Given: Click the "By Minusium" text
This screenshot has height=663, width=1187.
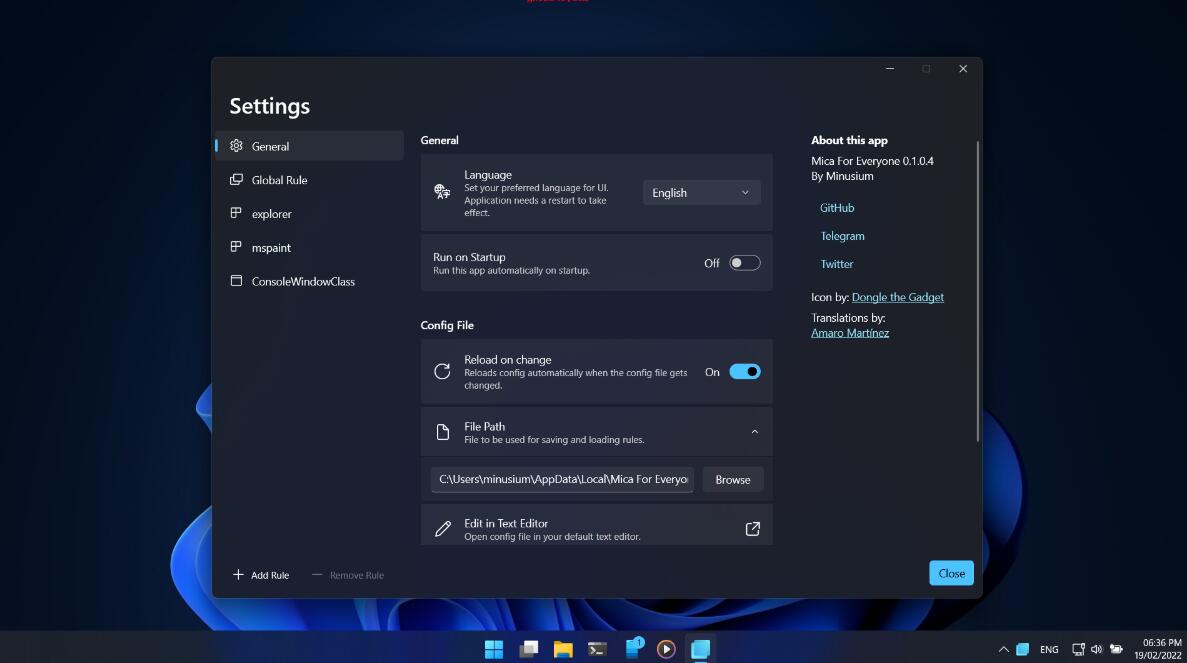Looking at the screenshot, I should (x=842, y=176).
